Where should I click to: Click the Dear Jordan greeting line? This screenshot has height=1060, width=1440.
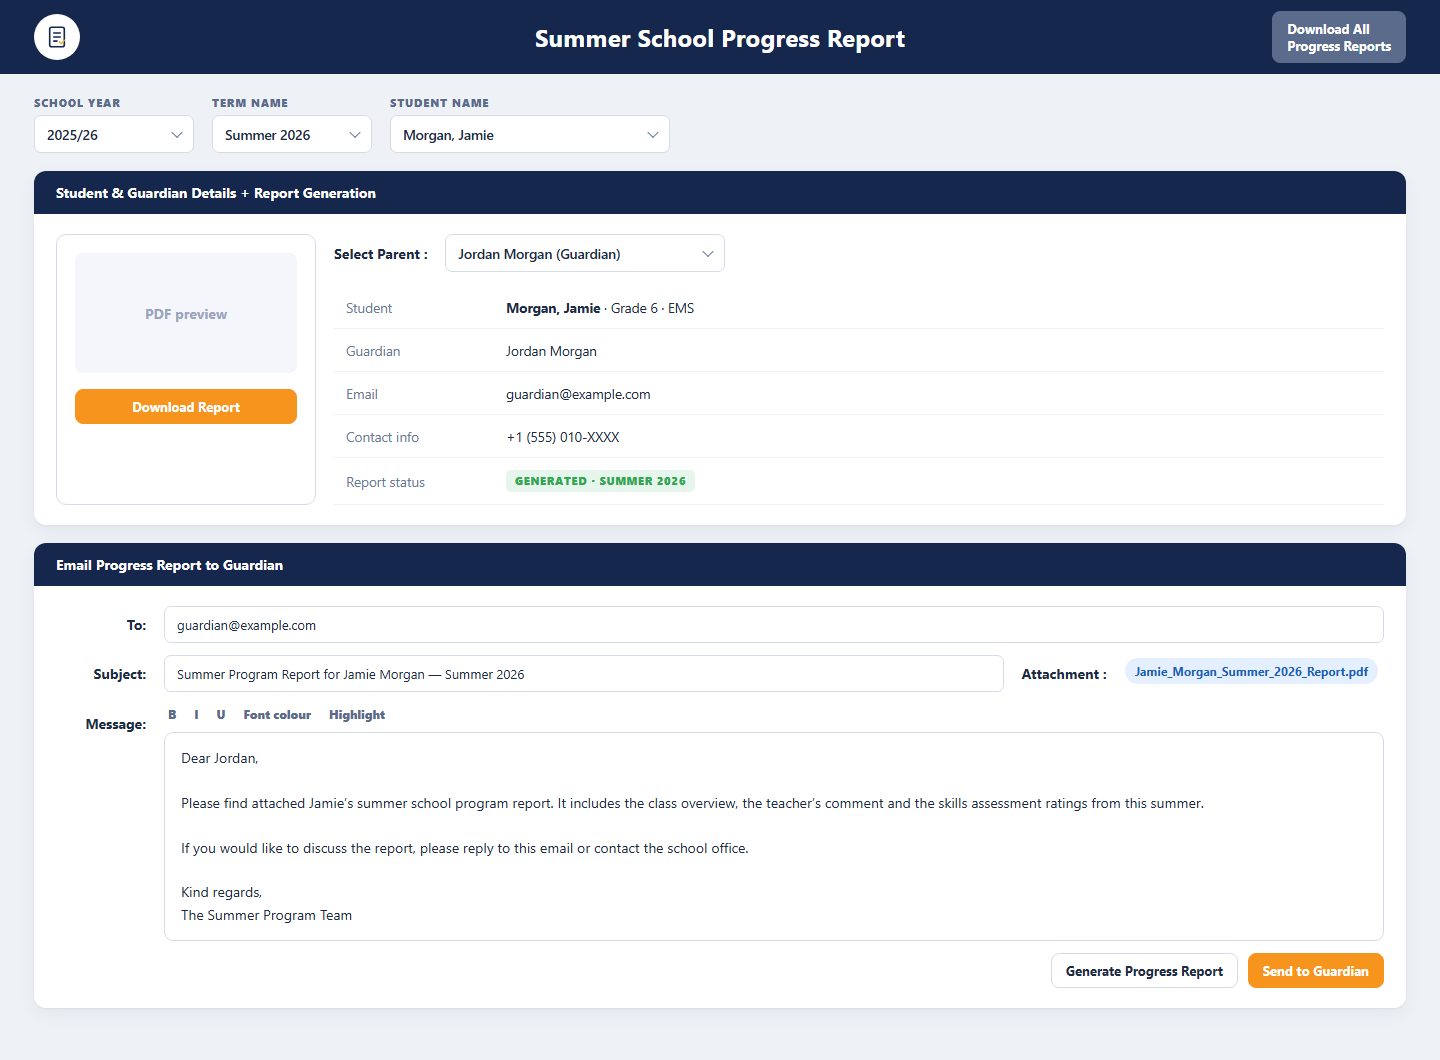[x=220, y=758]
